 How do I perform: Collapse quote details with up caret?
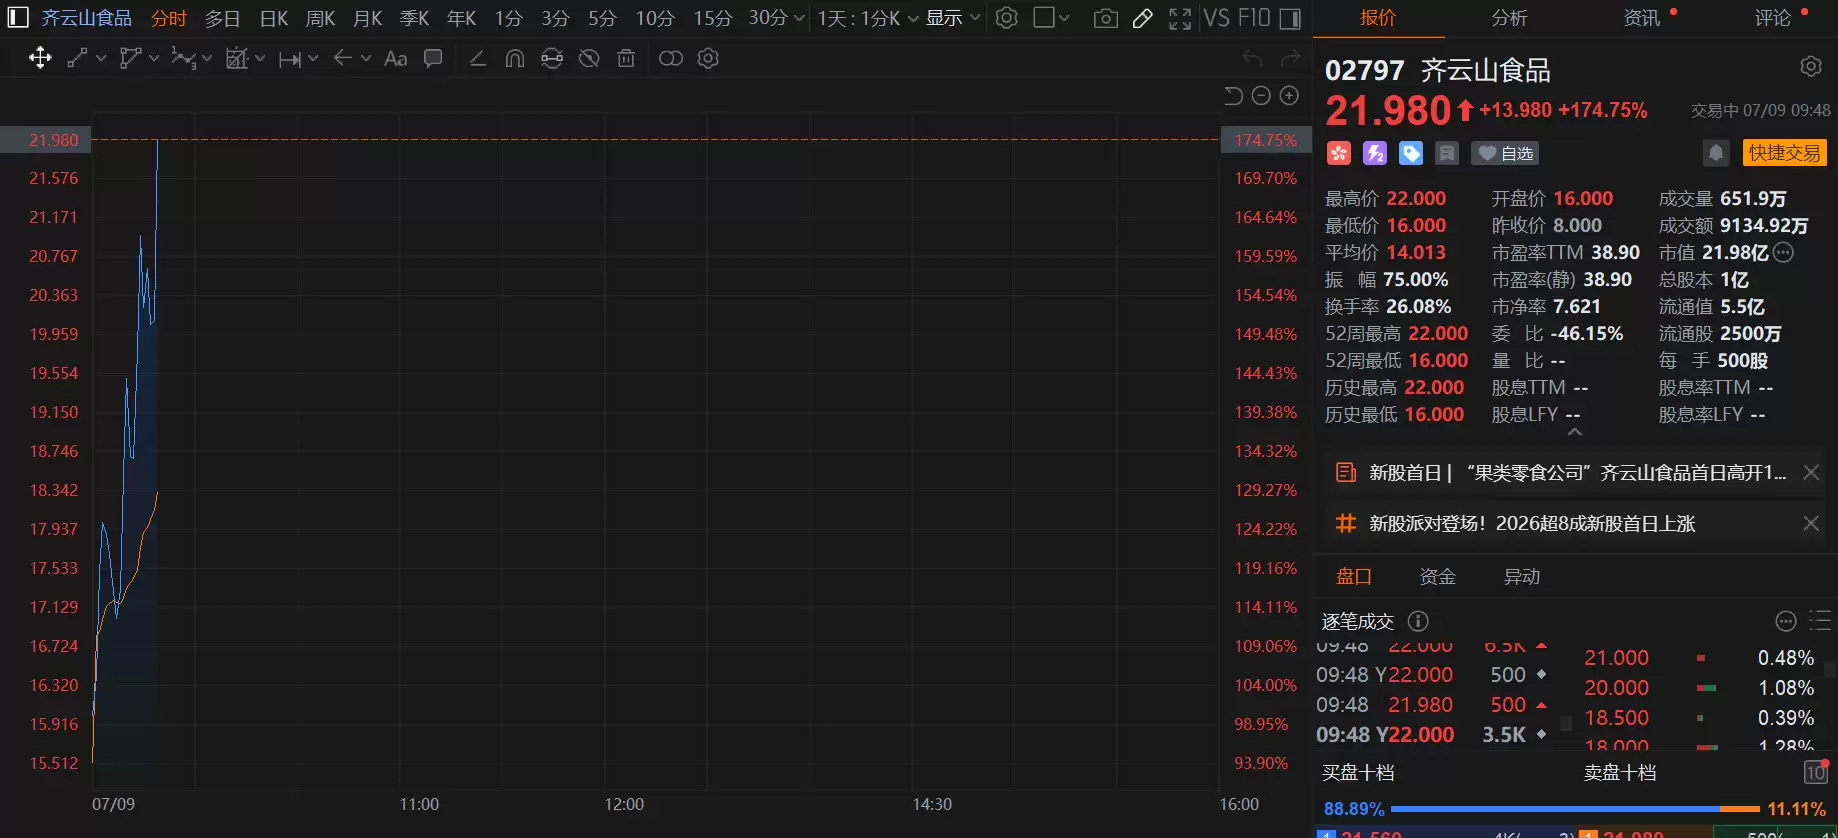coord(1575,432)
